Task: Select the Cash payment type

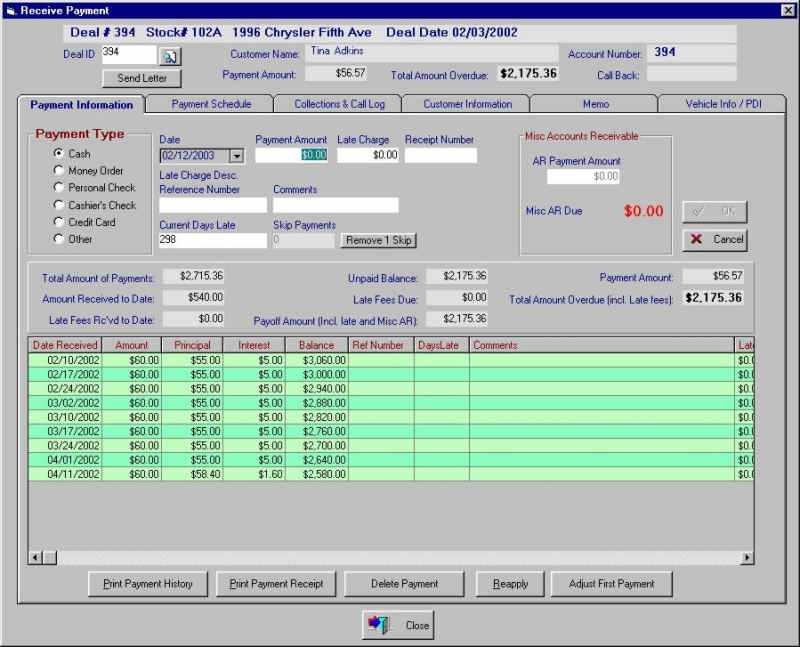Action: [x=59, y=154]
